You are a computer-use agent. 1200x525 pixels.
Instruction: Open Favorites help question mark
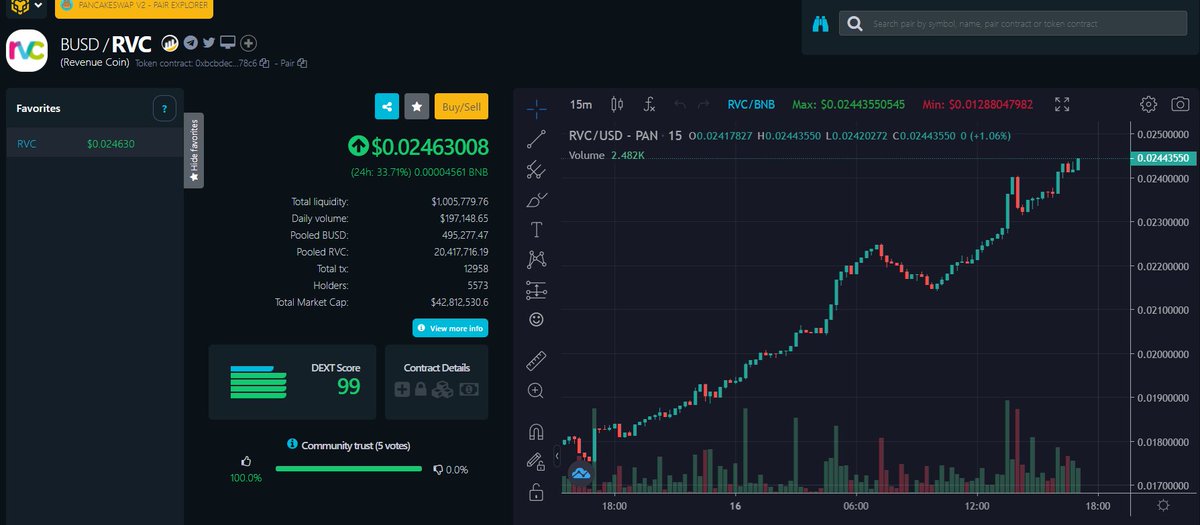click(x=165, y=108)
